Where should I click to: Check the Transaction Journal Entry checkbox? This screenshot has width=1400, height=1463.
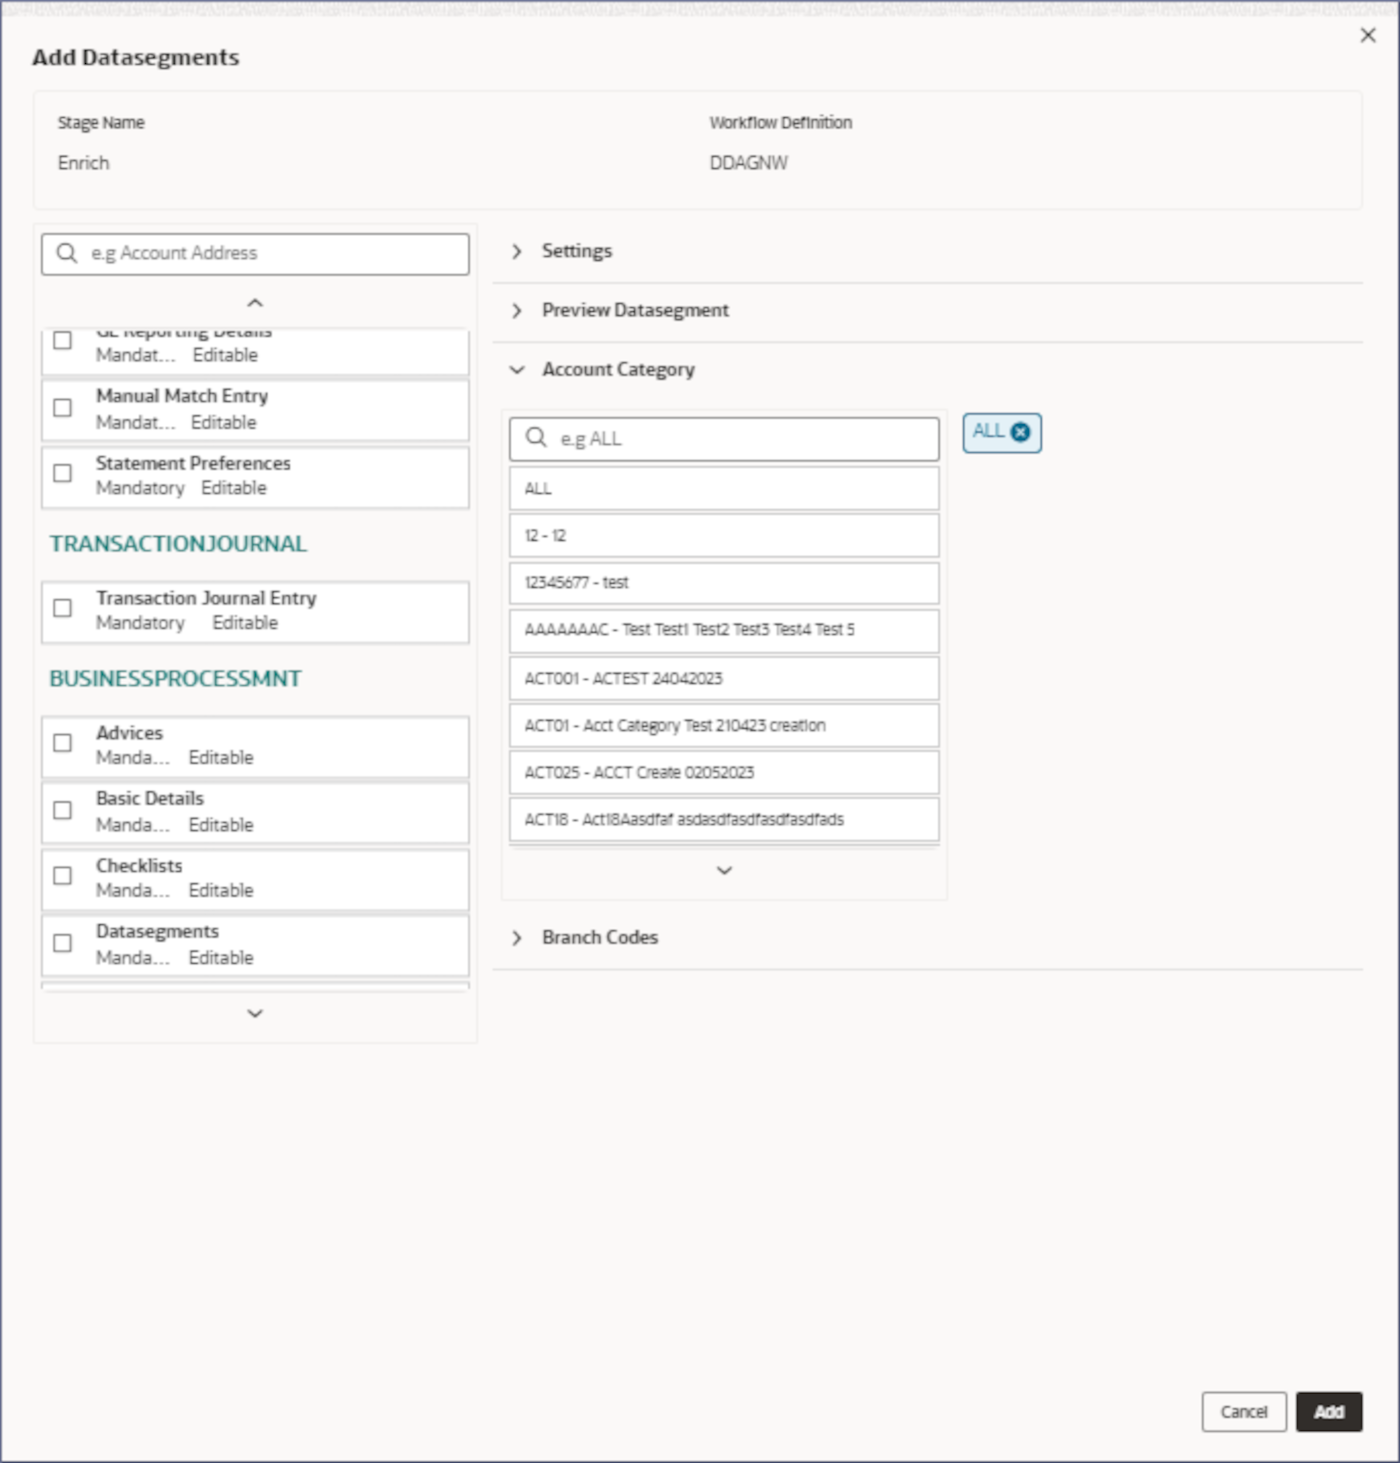coord(62,608)
